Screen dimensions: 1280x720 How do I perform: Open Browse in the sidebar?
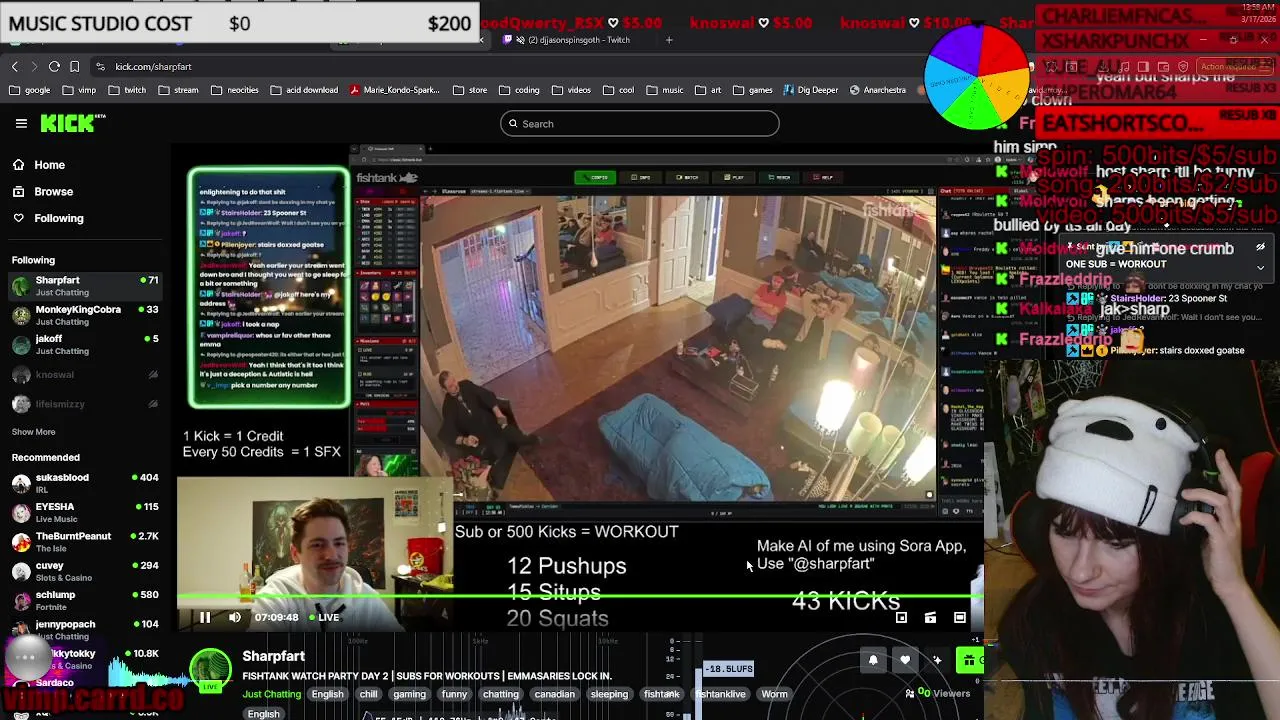pos(43,191)
